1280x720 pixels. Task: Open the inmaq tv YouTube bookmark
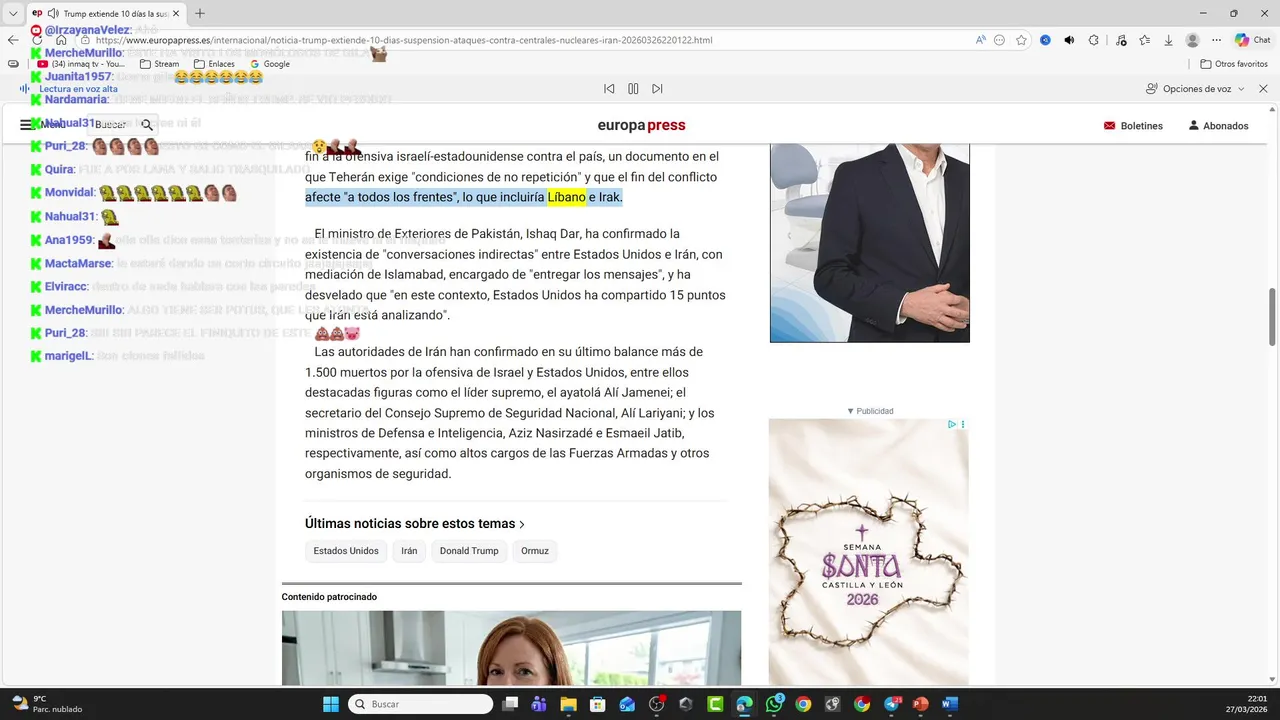(81, 64)
